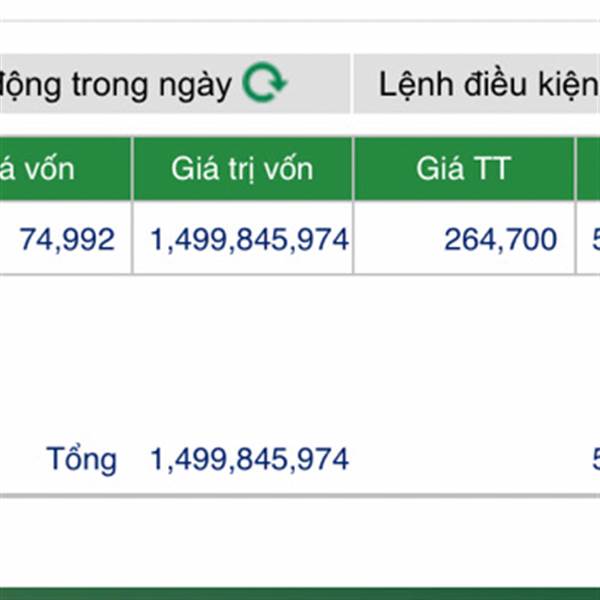This screenshot has width=600, height=600.
Task: Click cut-off green header right of Giá TT
Action: pyautogui.click(x=589, y=168)
